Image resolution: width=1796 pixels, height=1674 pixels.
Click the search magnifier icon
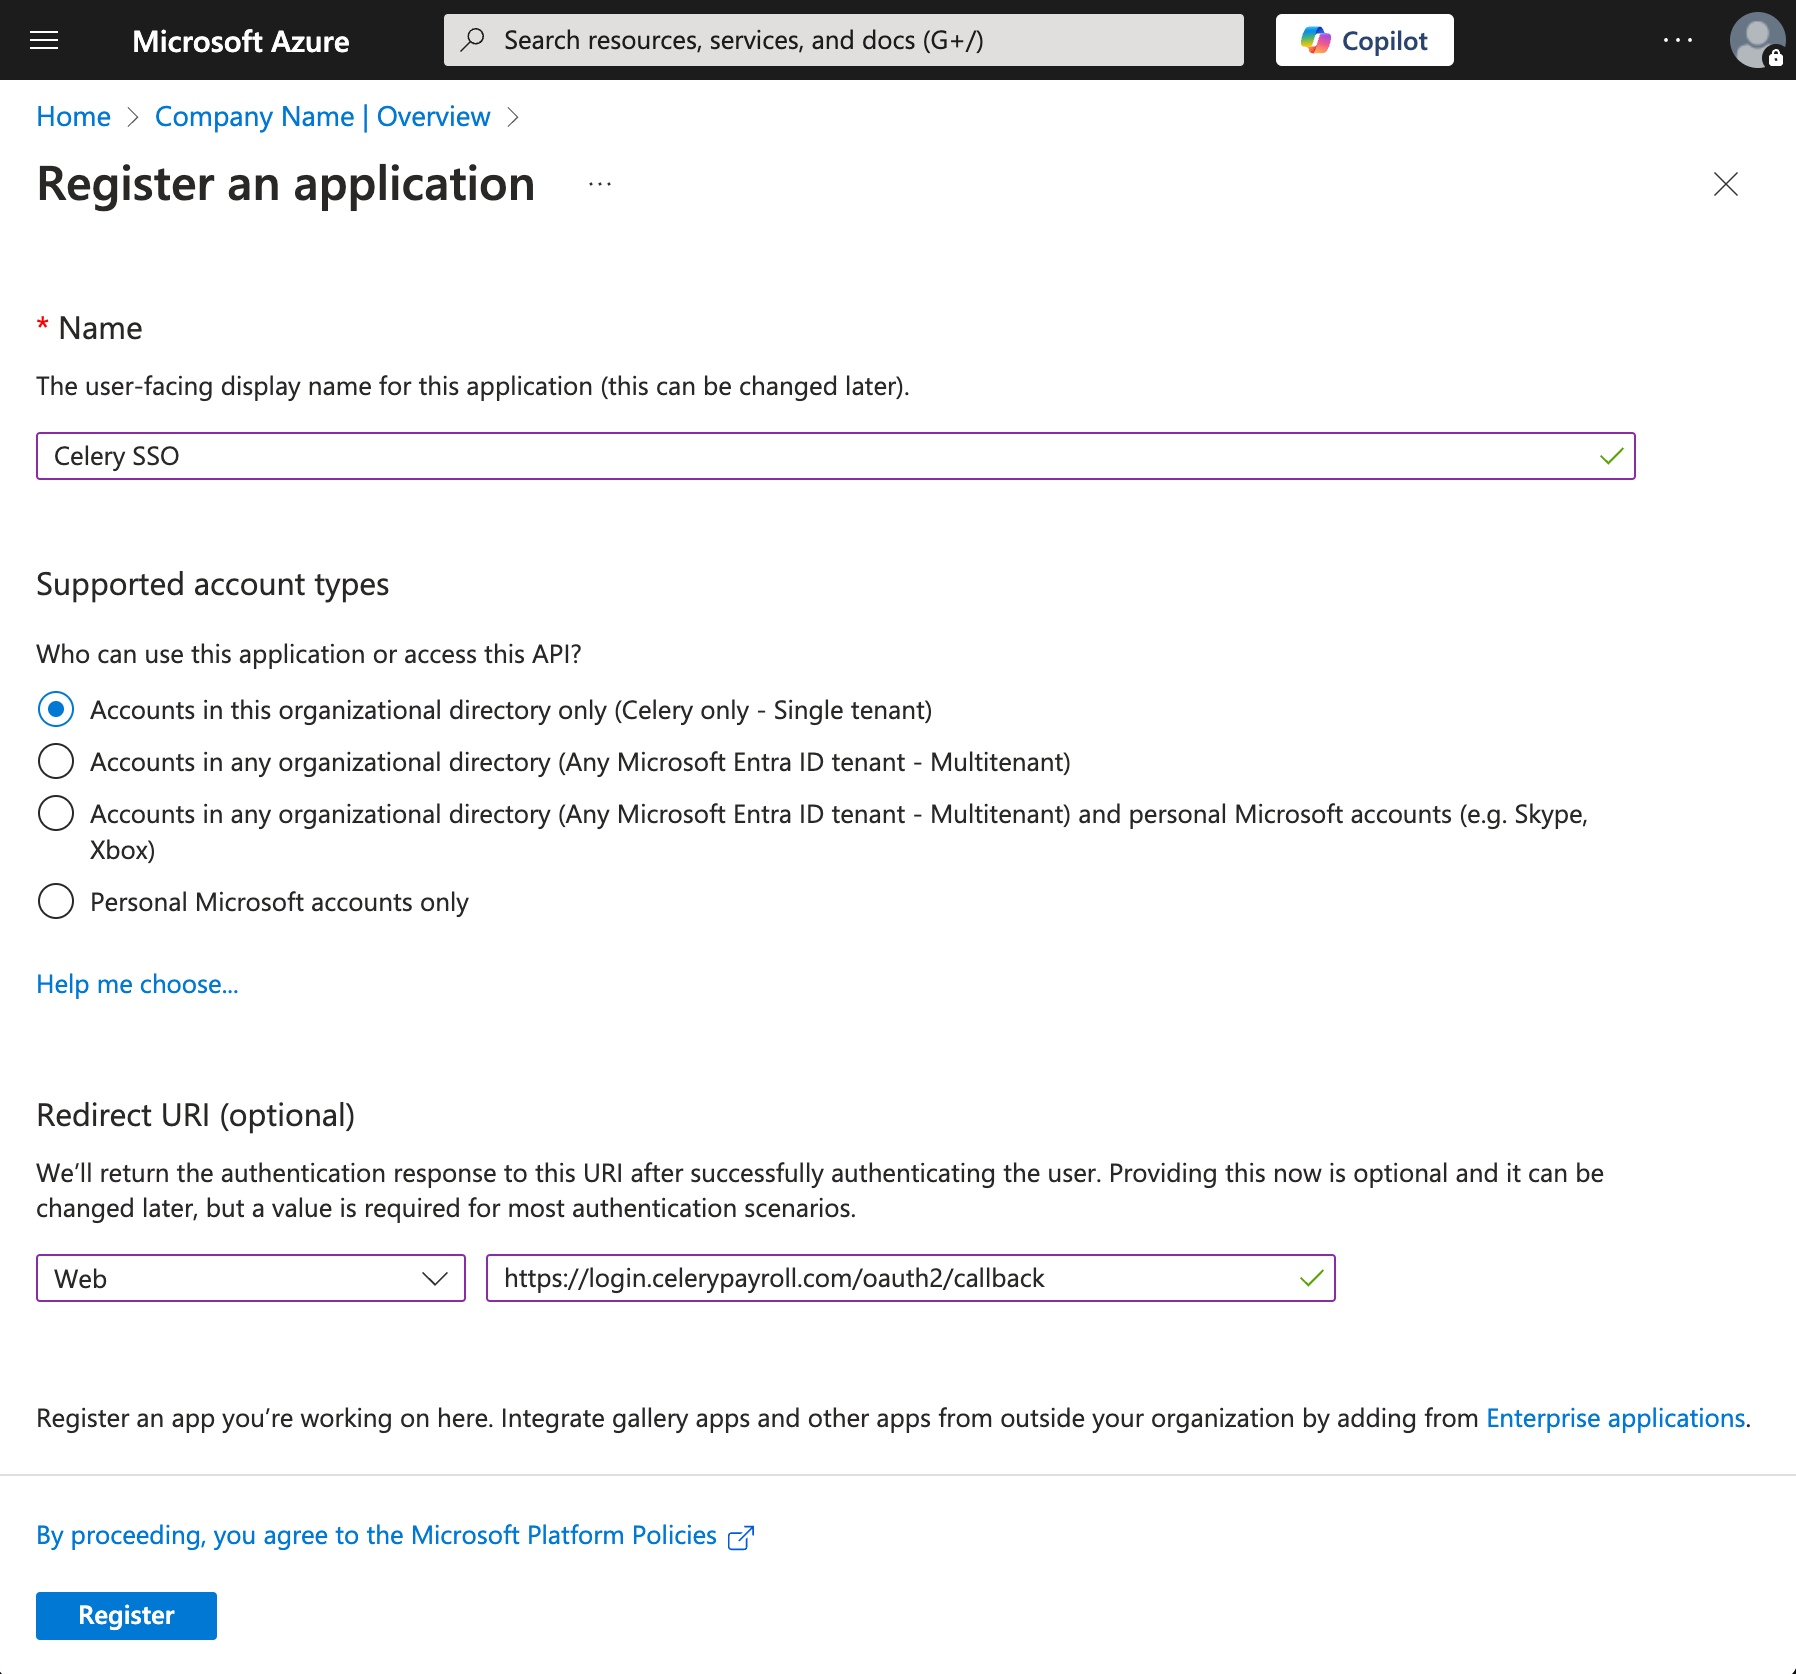point(473,40)
